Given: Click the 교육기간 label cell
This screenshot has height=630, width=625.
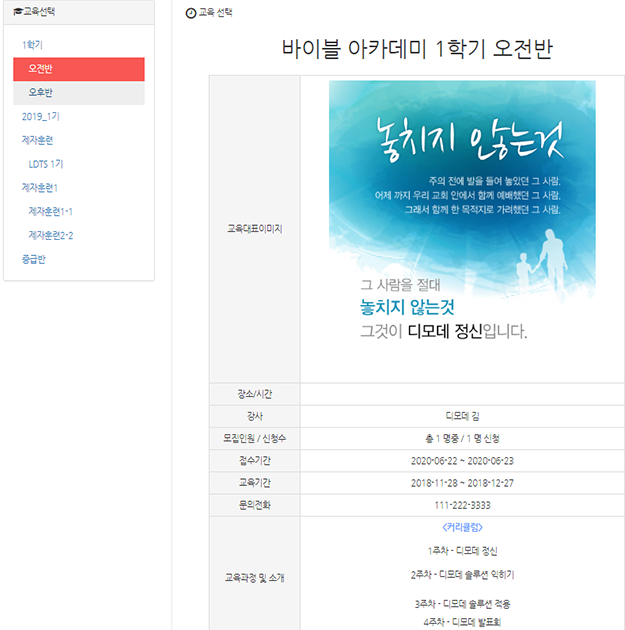Looking at the screenshot, I should point(255,483).
